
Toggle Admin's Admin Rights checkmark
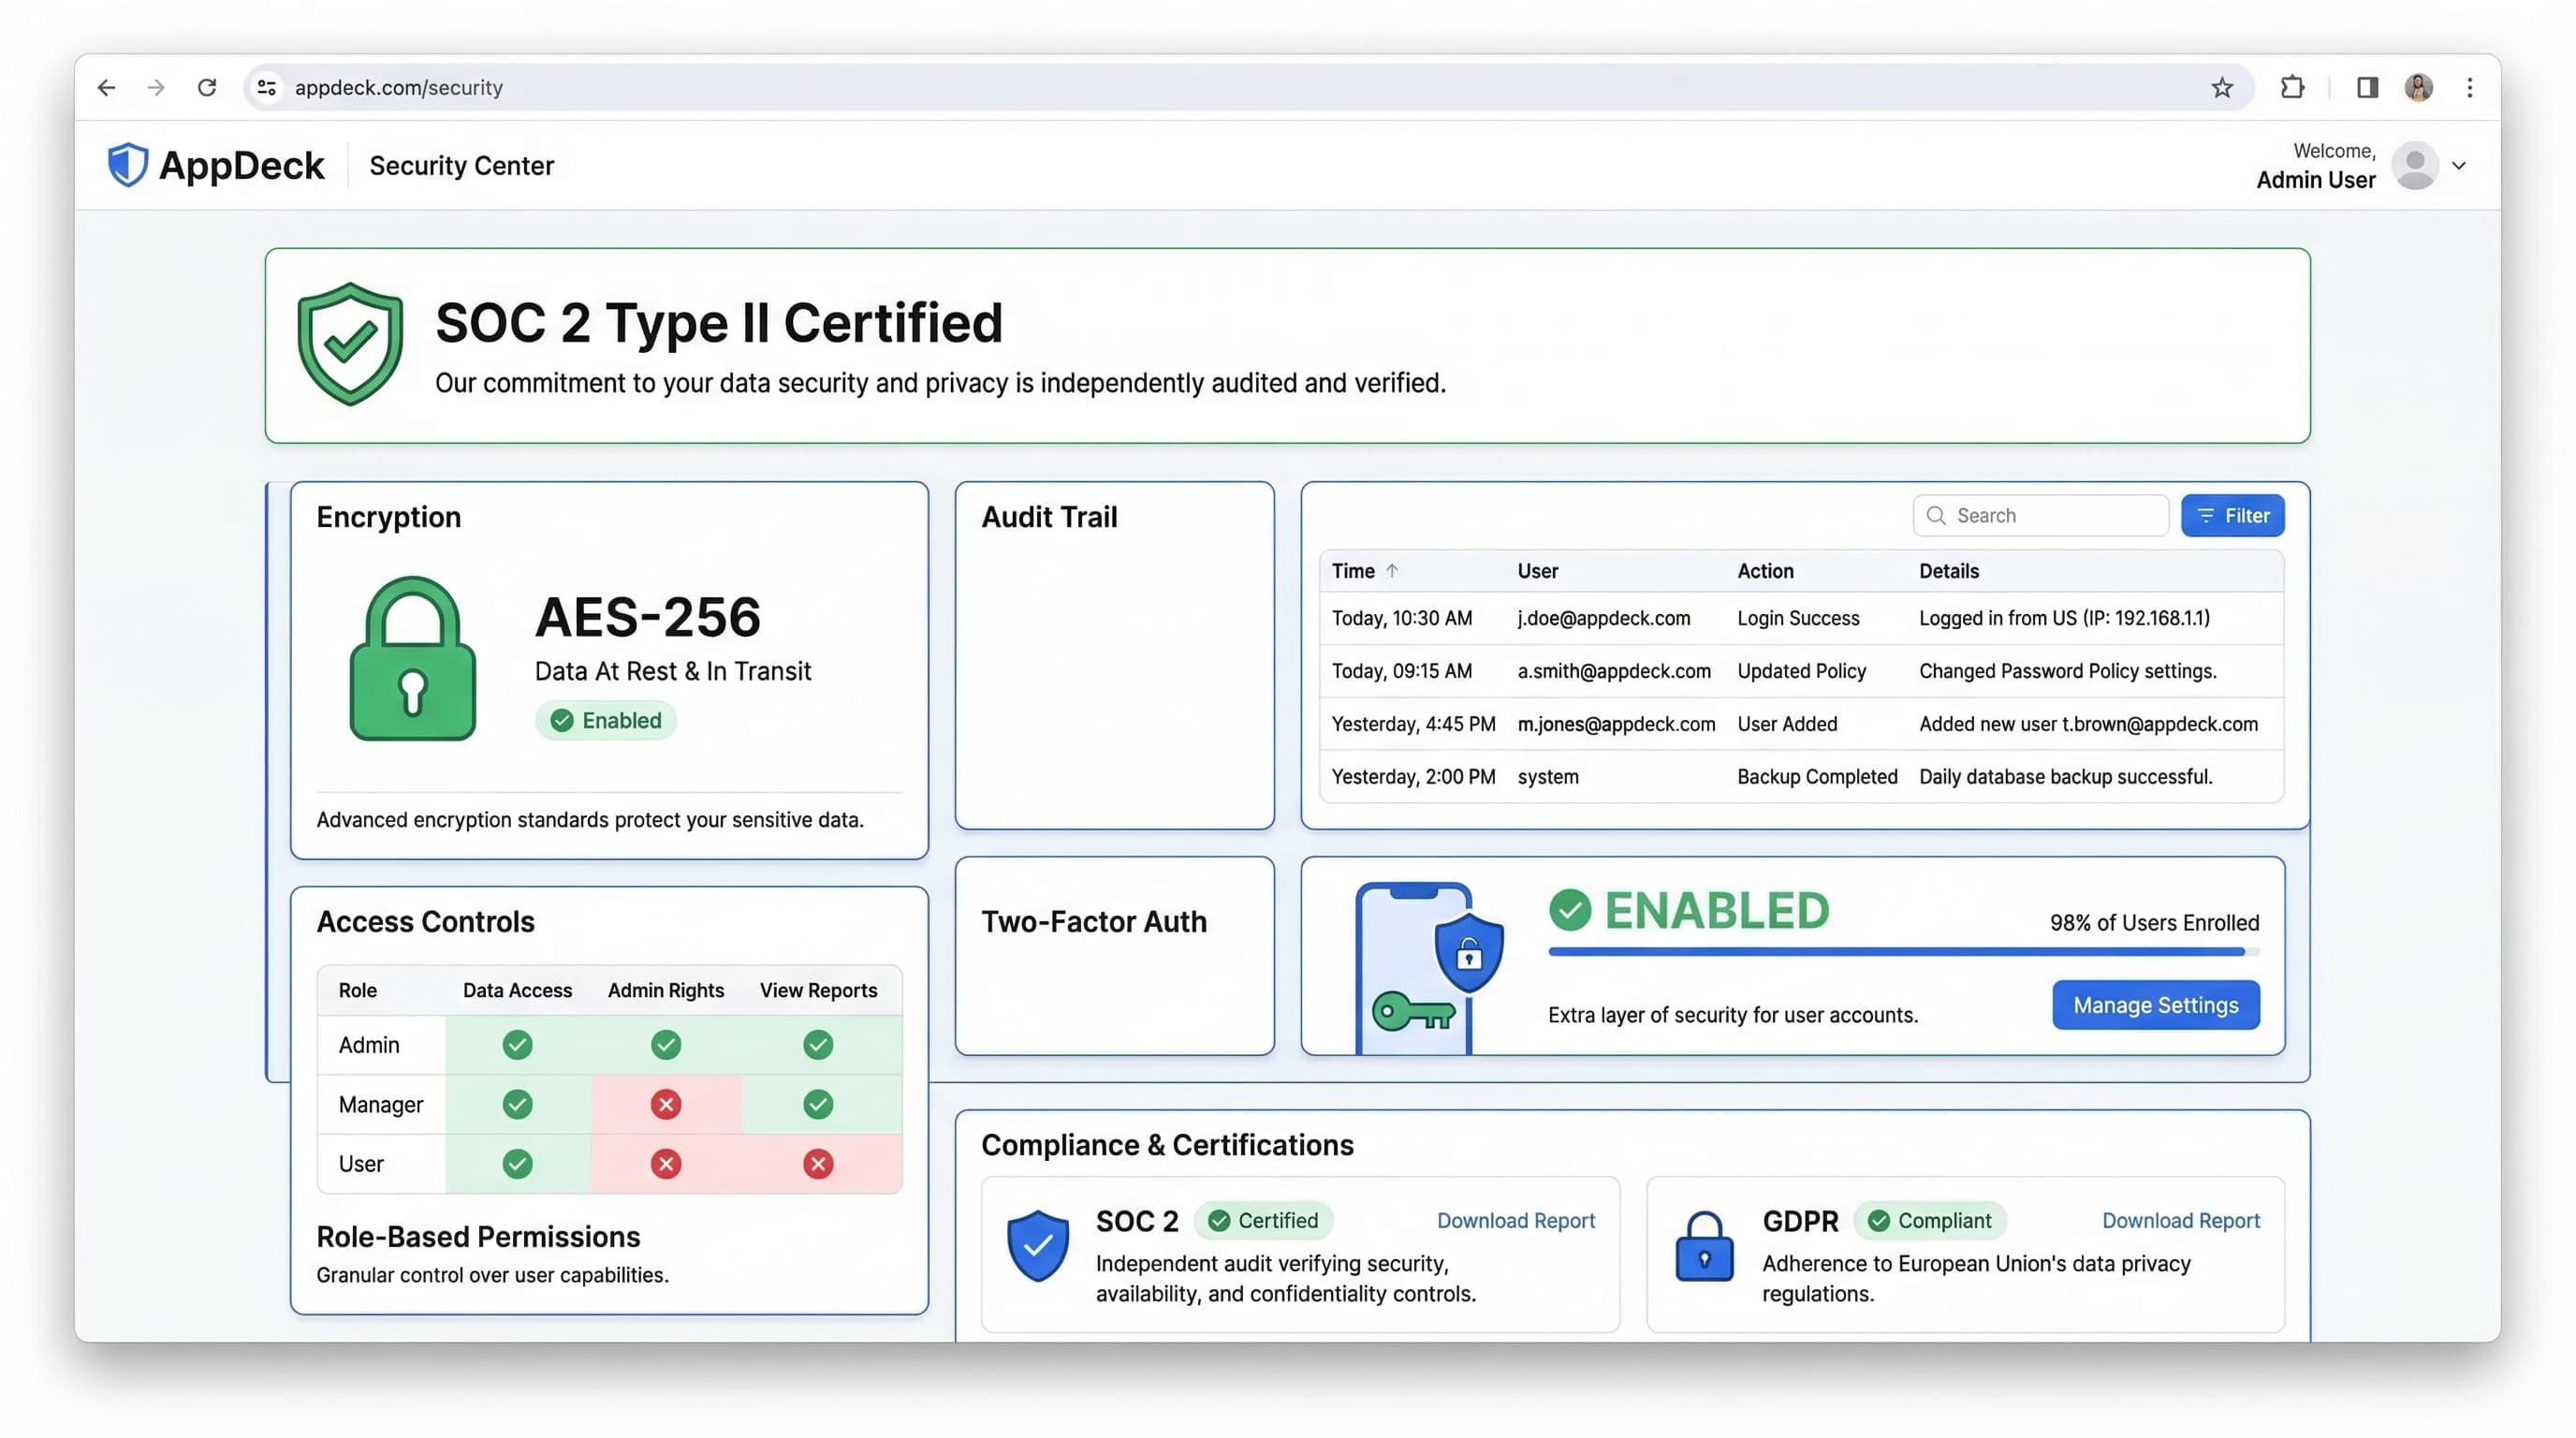point(665,1045)
